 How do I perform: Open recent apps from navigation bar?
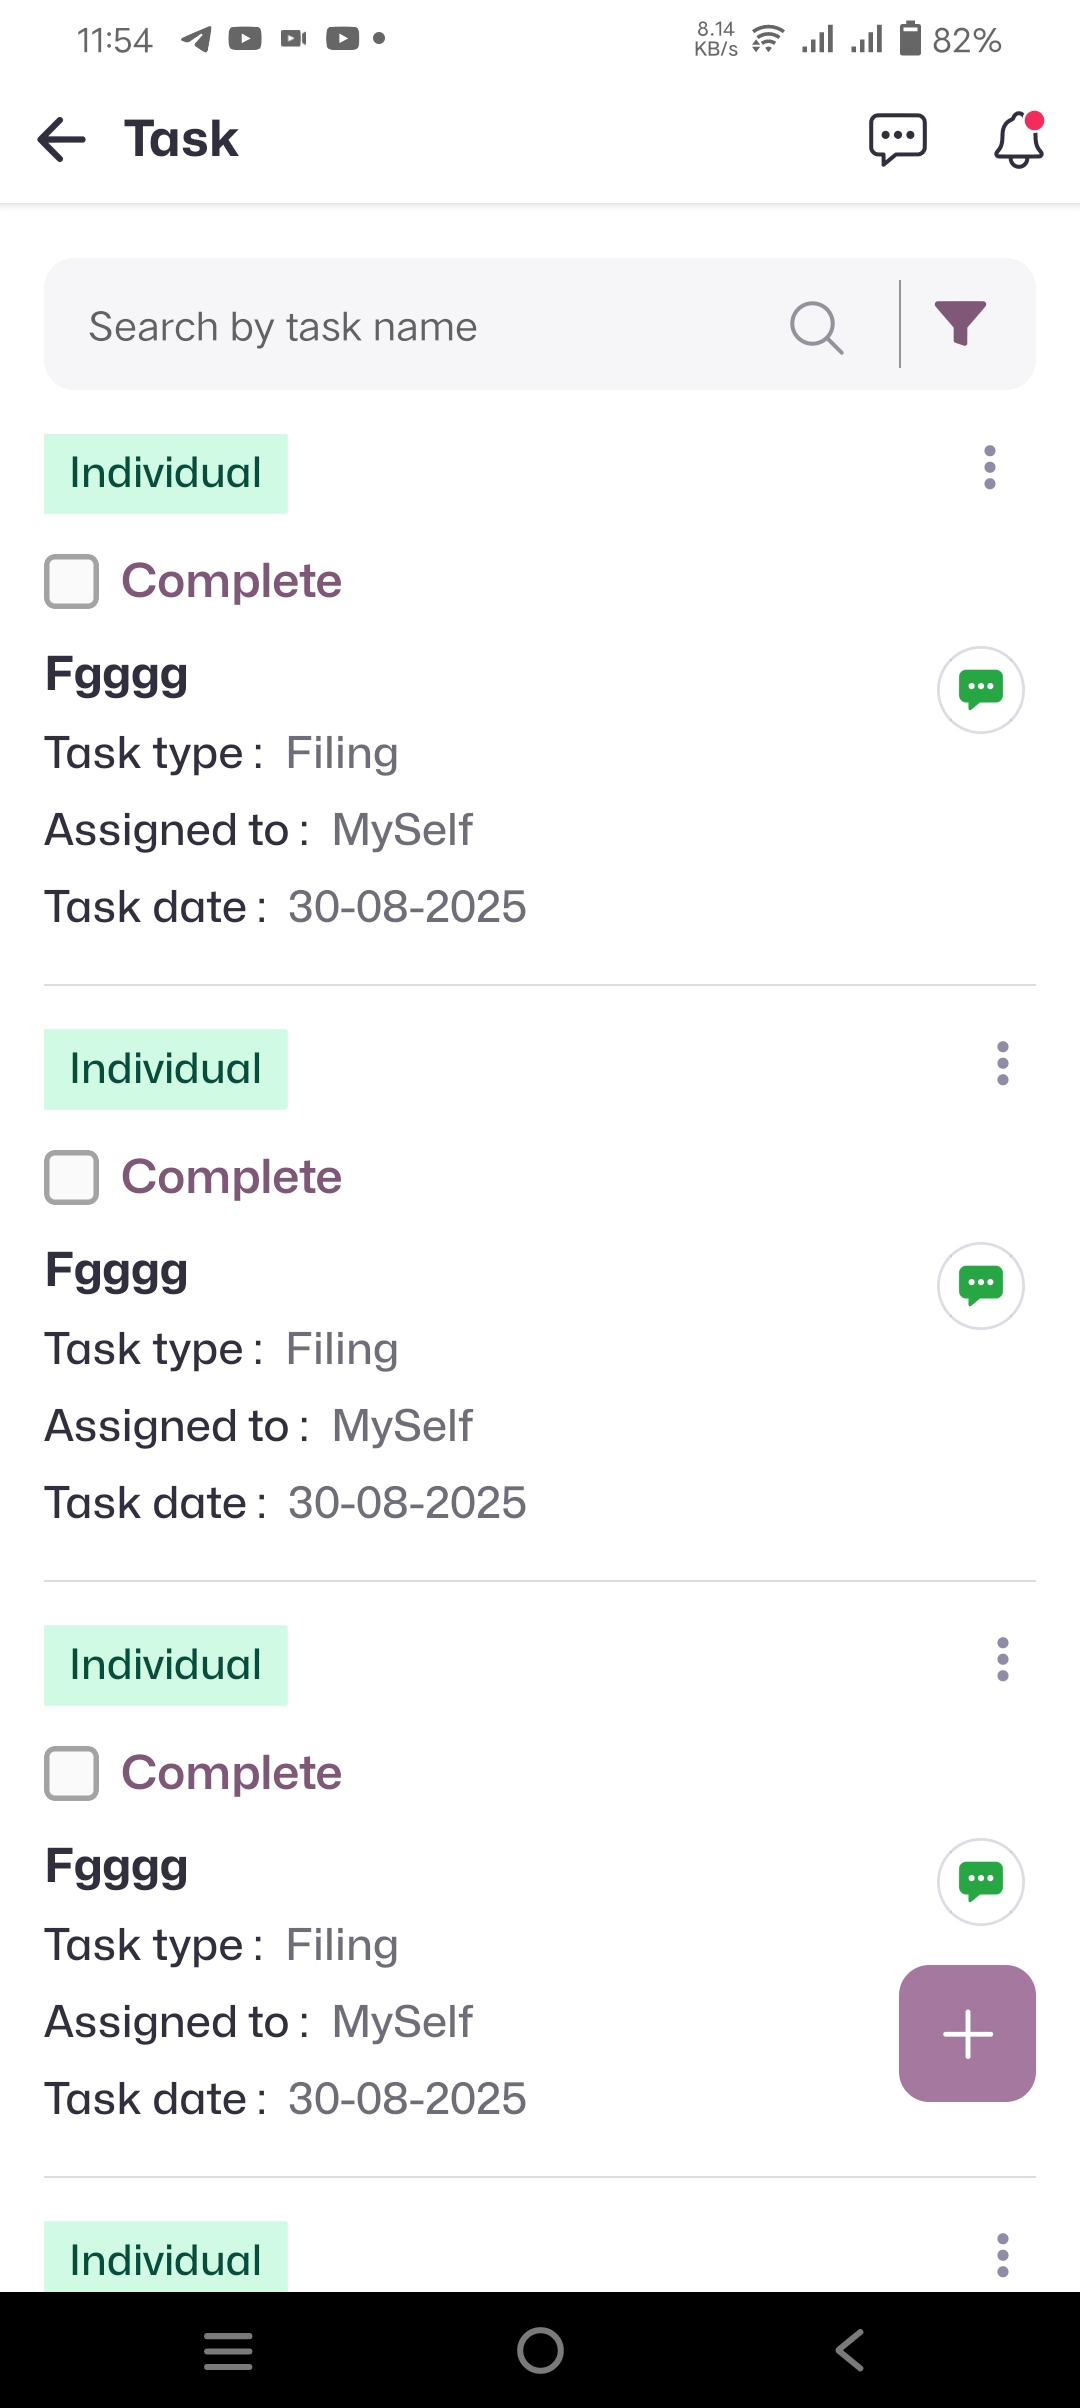click(x=228, y=2350)
